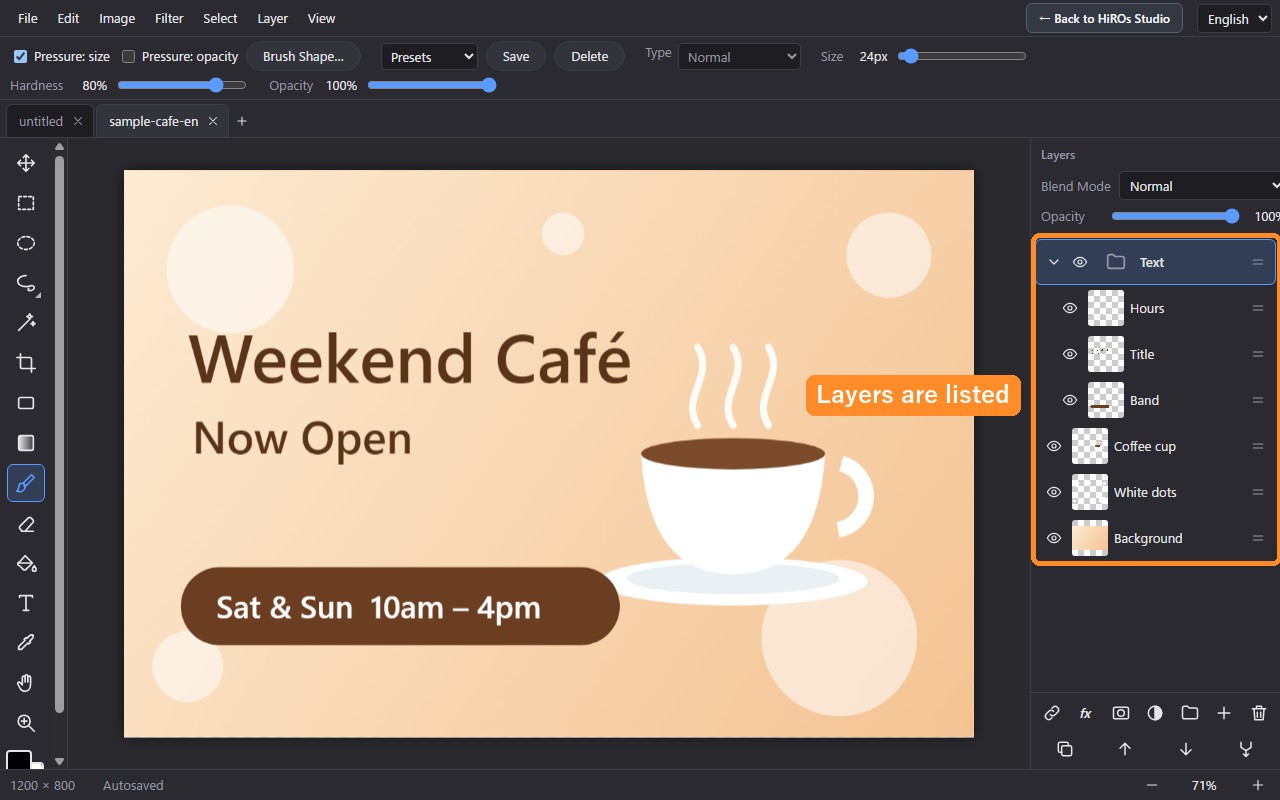Click the link layers icon
The height and width of the screenshot is (800, 1280).
coord(1052,713)
